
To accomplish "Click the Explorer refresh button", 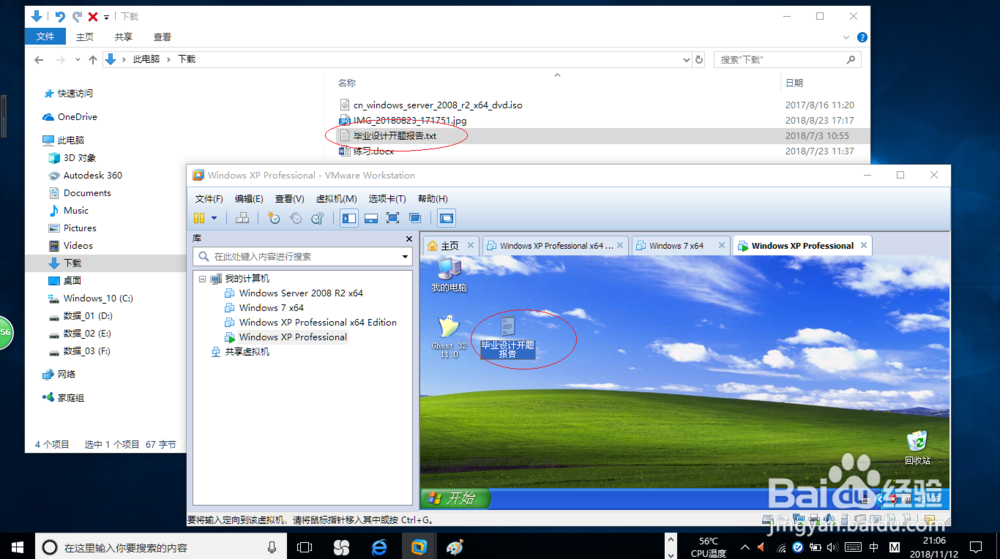I will click(x=699, y=60).
